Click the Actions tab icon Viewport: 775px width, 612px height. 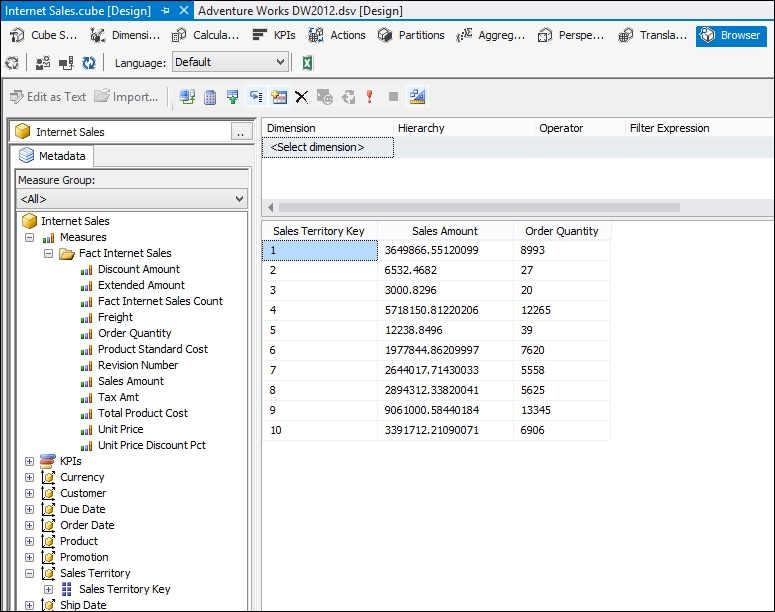[x=316, y=35]
